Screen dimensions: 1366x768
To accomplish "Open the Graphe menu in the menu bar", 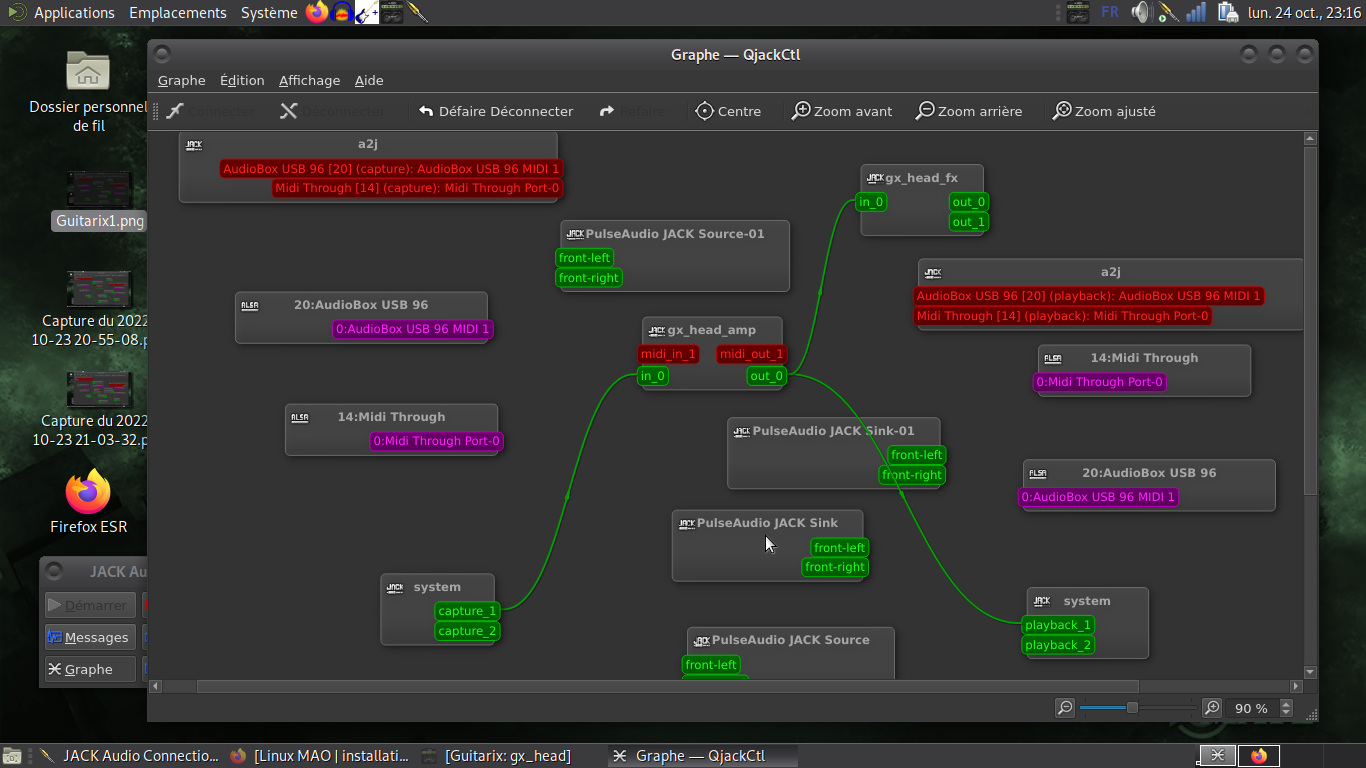I will (x=181, y=80).
